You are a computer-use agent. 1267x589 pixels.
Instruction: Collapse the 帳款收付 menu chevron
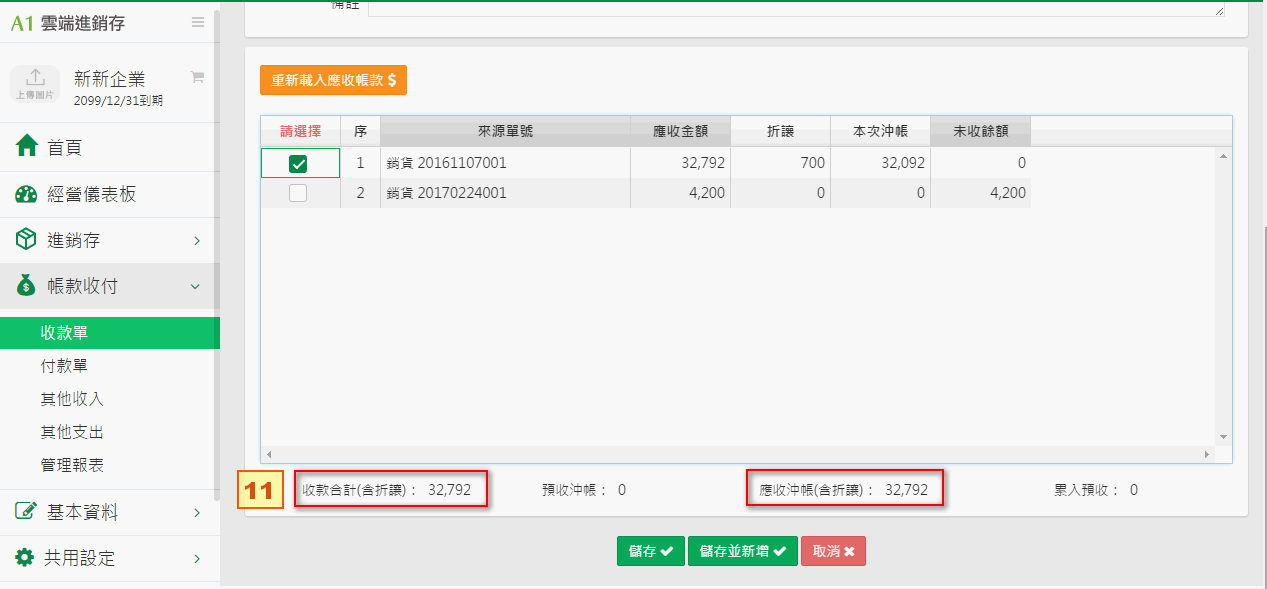196,287
